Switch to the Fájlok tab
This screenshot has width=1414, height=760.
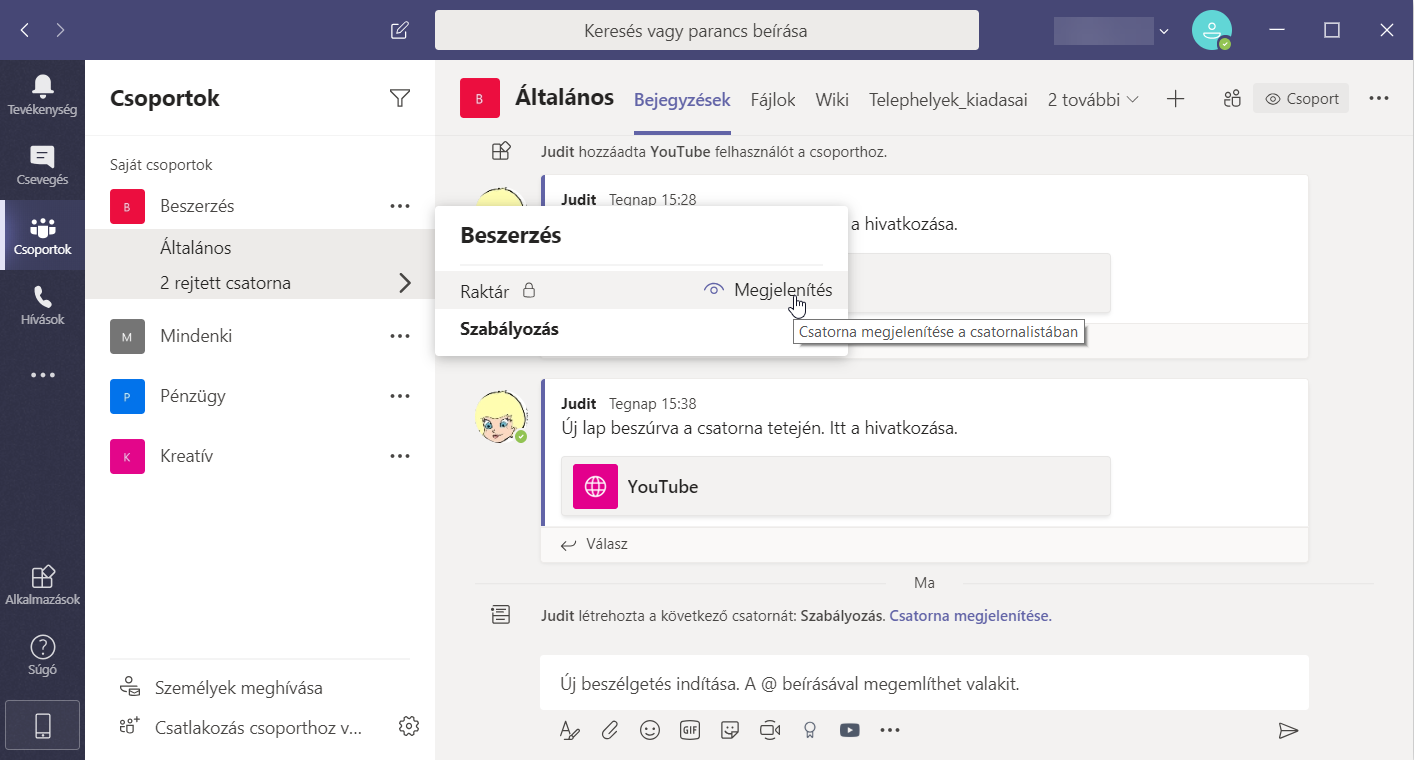[x=773, y=100]
